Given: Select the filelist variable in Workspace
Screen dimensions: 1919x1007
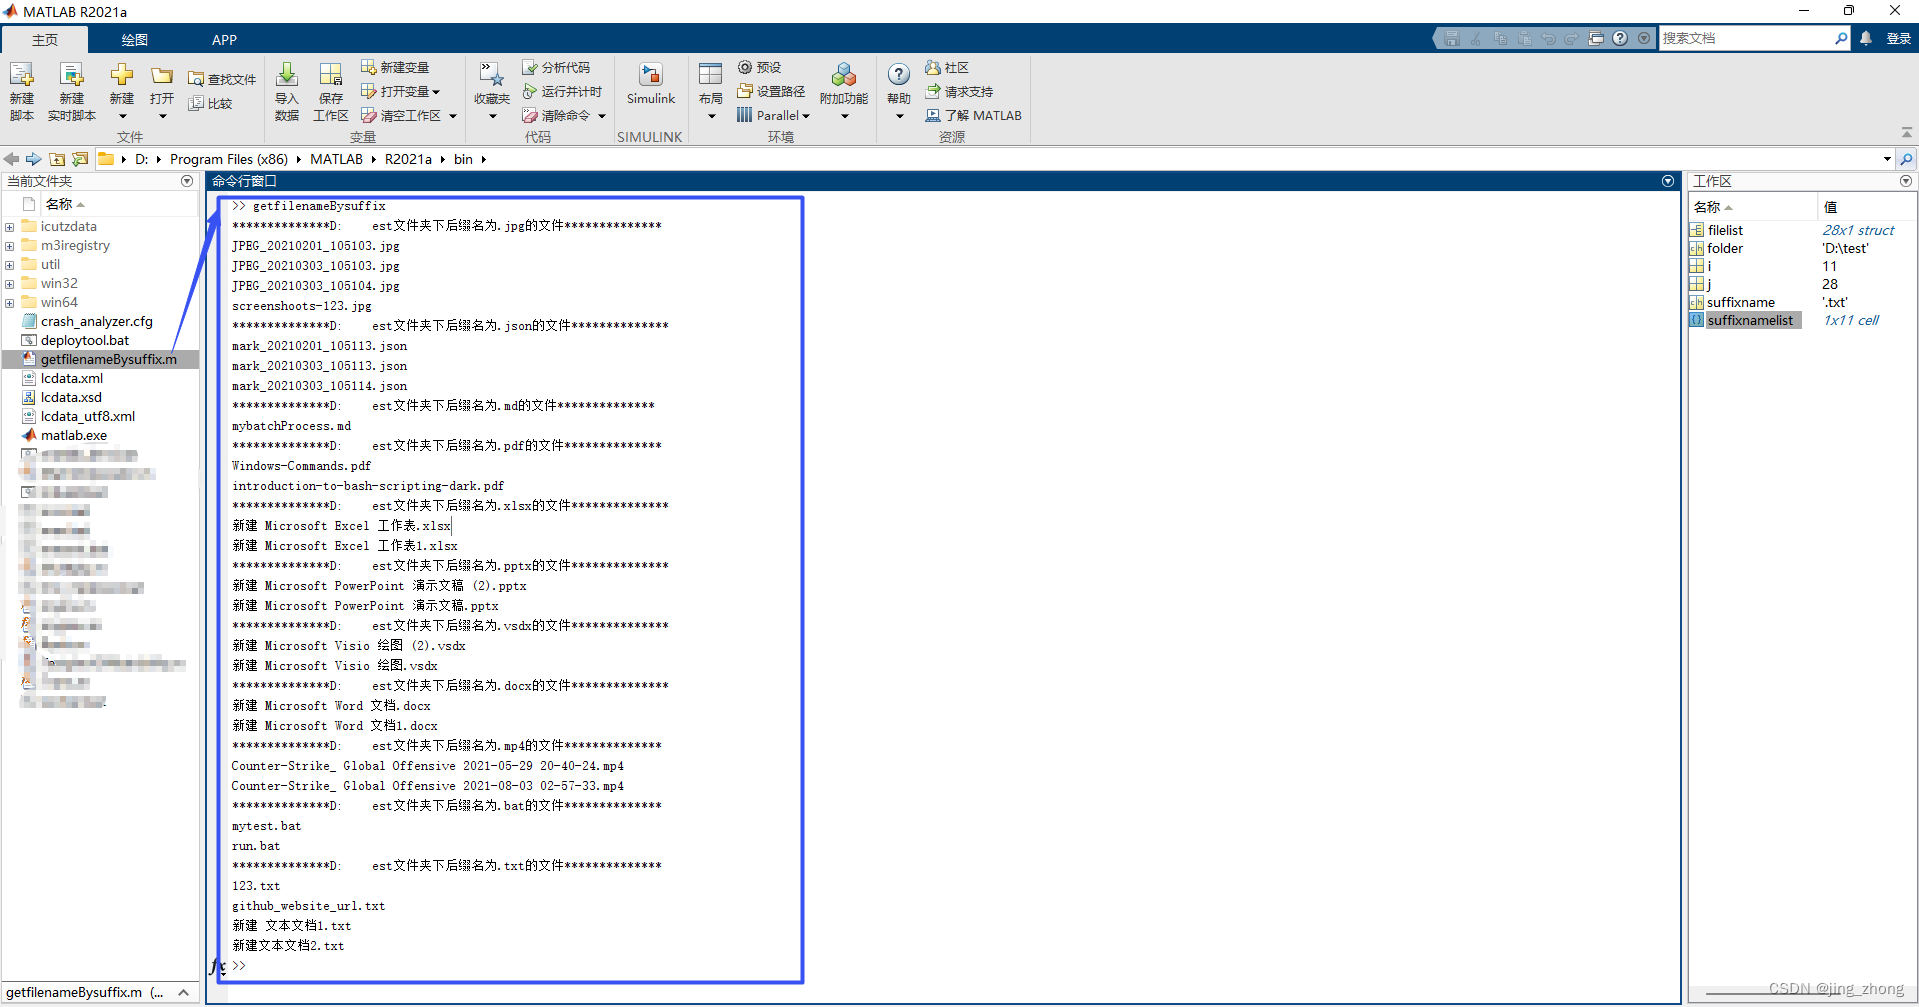Looking at the screenshot, I should pyautogui.click(x=1725, y=230).
